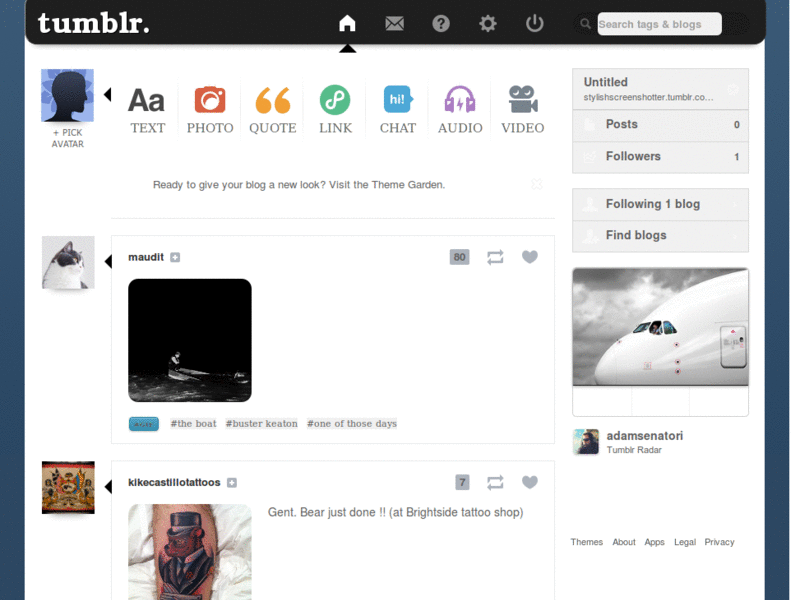The height and width of the screenshot is (600, 800).
Task: Create a new Audio post
Action: [460, 110]
